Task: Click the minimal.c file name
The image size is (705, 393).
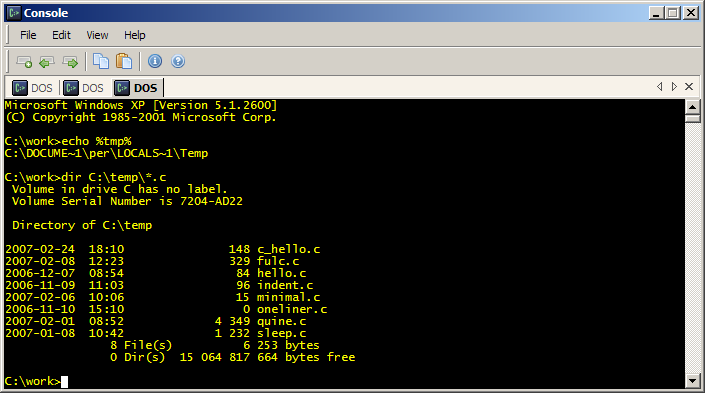Action: 288,297
